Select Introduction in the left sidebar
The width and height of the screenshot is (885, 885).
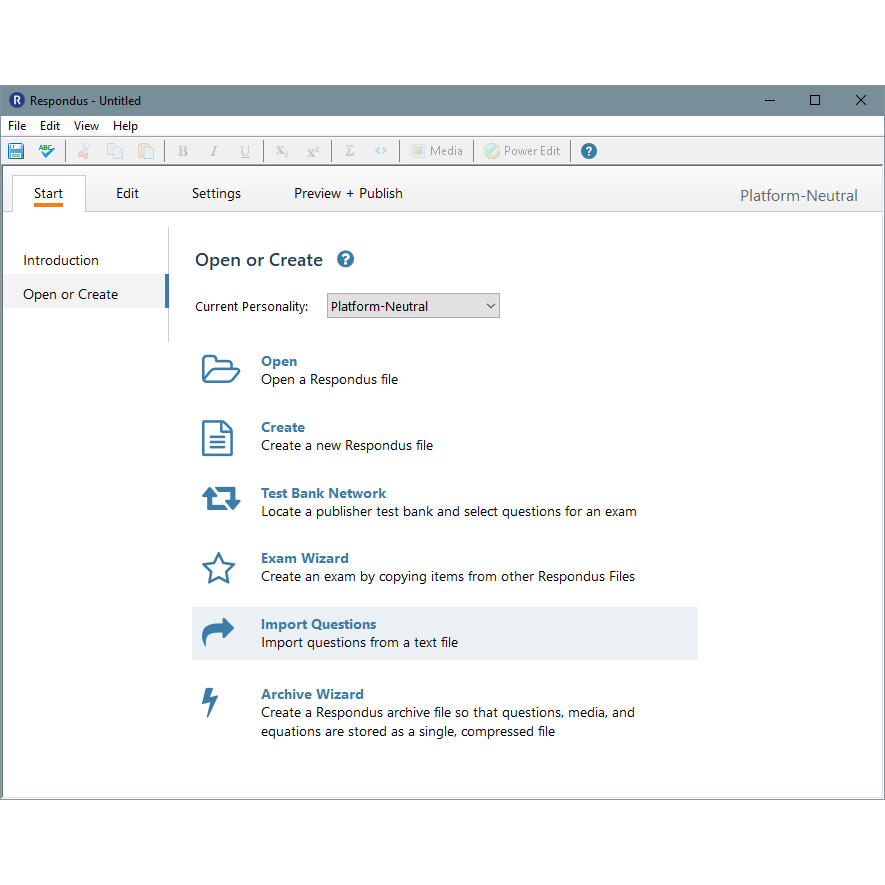(61, 260)
